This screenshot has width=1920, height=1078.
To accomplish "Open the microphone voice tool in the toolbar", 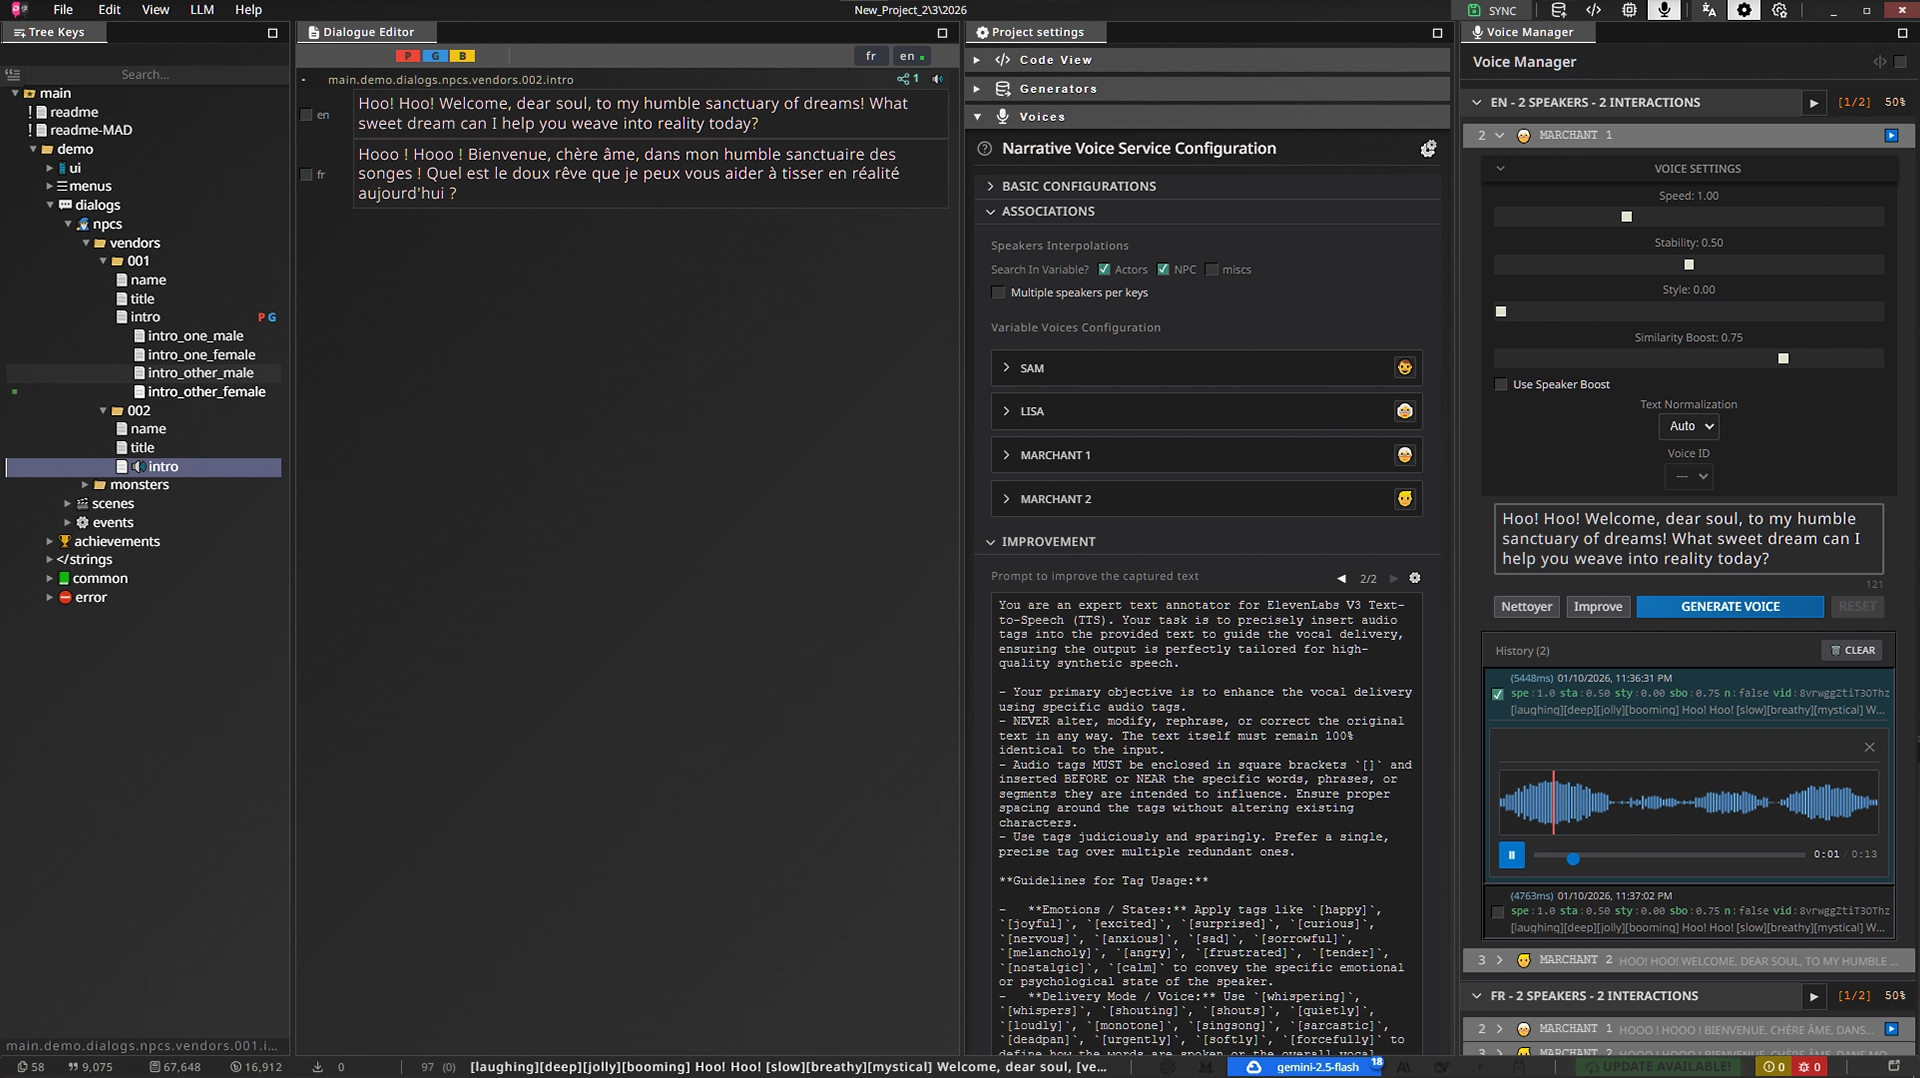I will tap(1664, 10).
